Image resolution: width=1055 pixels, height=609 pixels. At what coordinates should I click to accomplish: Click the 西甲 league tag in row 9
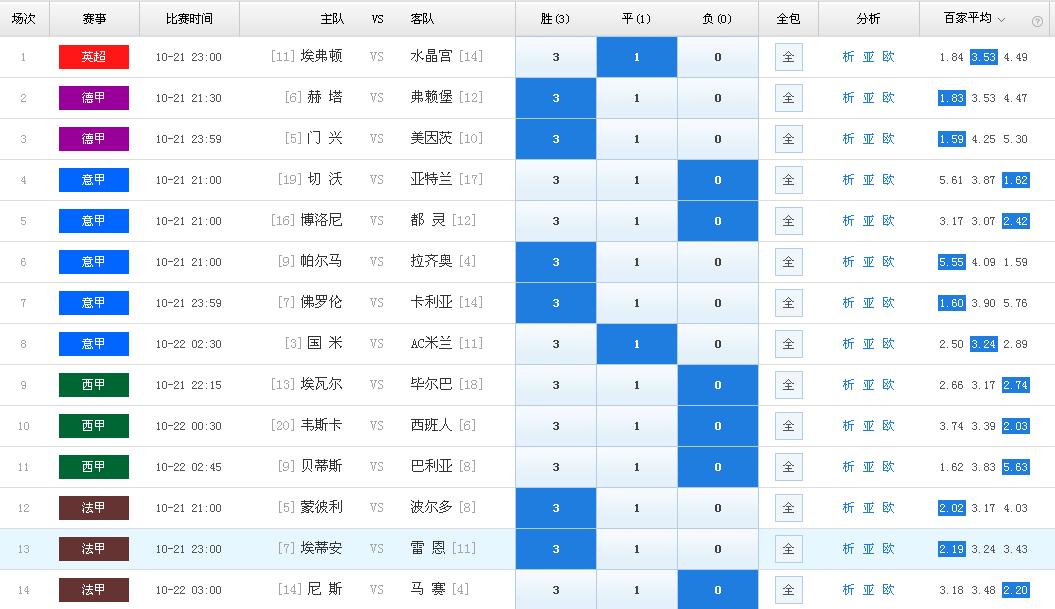coord(94,385)
